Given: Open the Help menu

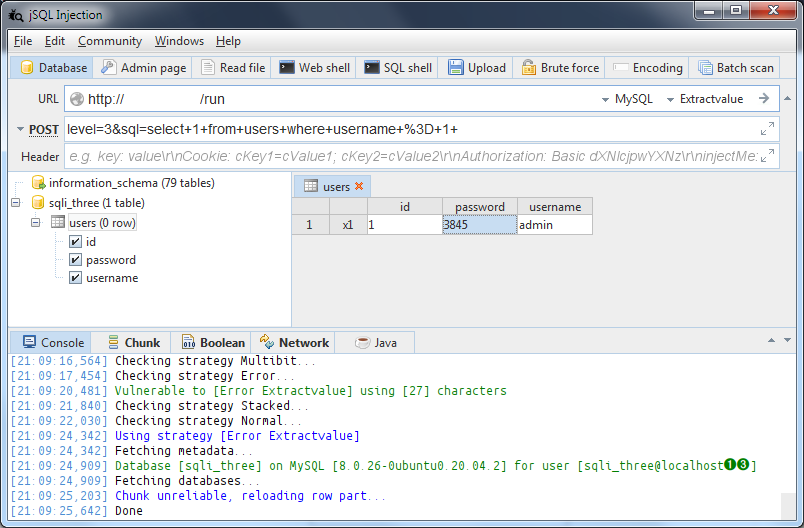Looking at the screenshot, I should pyautogui.click(x=228, y=41).
